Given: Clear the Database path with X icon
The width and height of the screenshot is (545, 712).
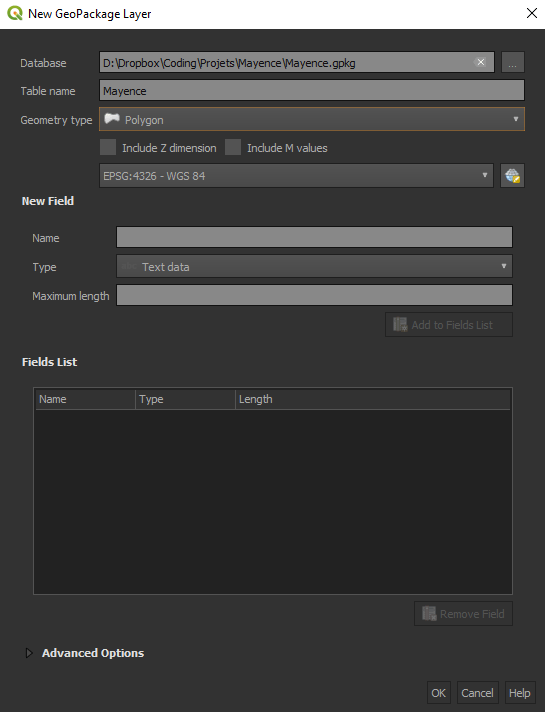Looking at the screenshot, I should tap(481, 62).
